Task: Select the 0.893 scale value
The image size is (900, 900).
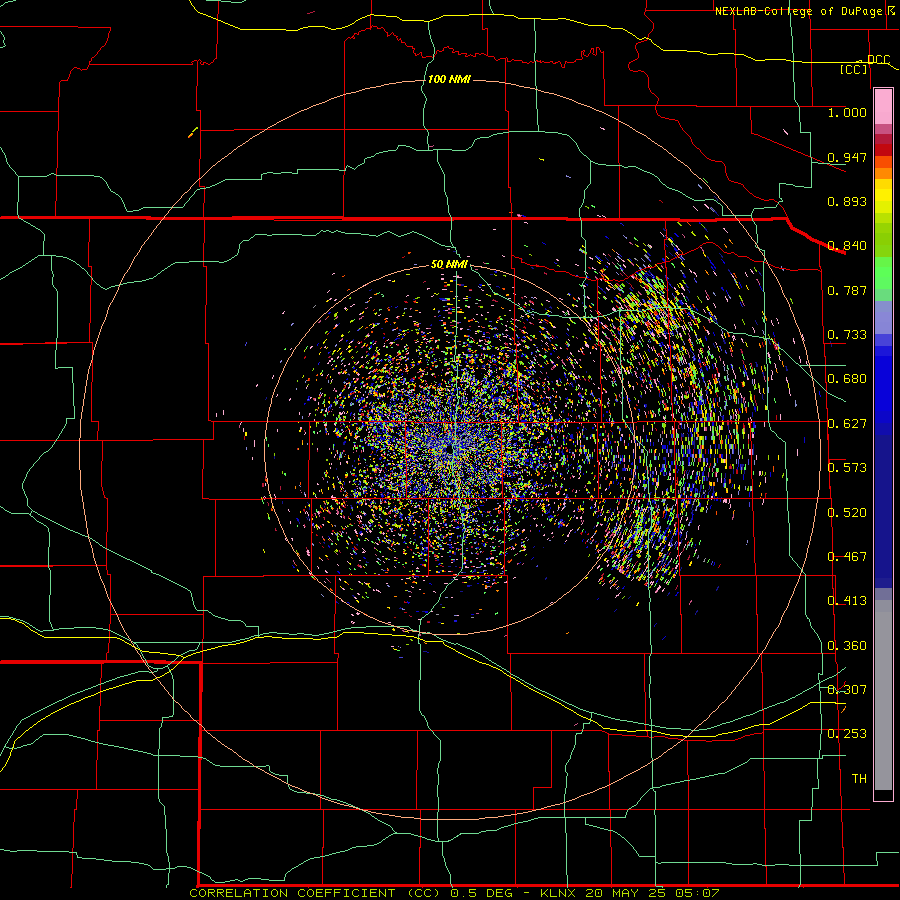Action: [847, 201]
